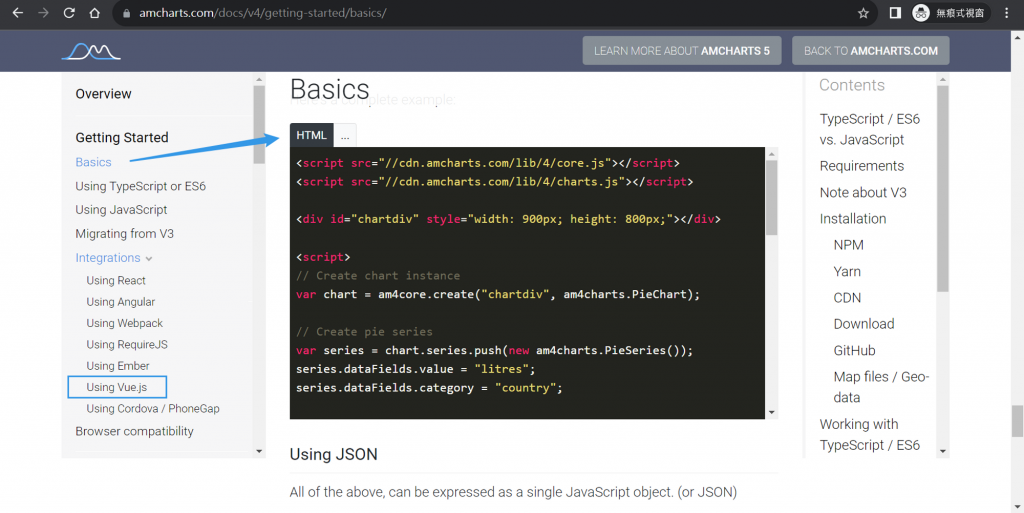
Task: Jump to Working with TypeScript / ES6
Action: tap(870, 435)
